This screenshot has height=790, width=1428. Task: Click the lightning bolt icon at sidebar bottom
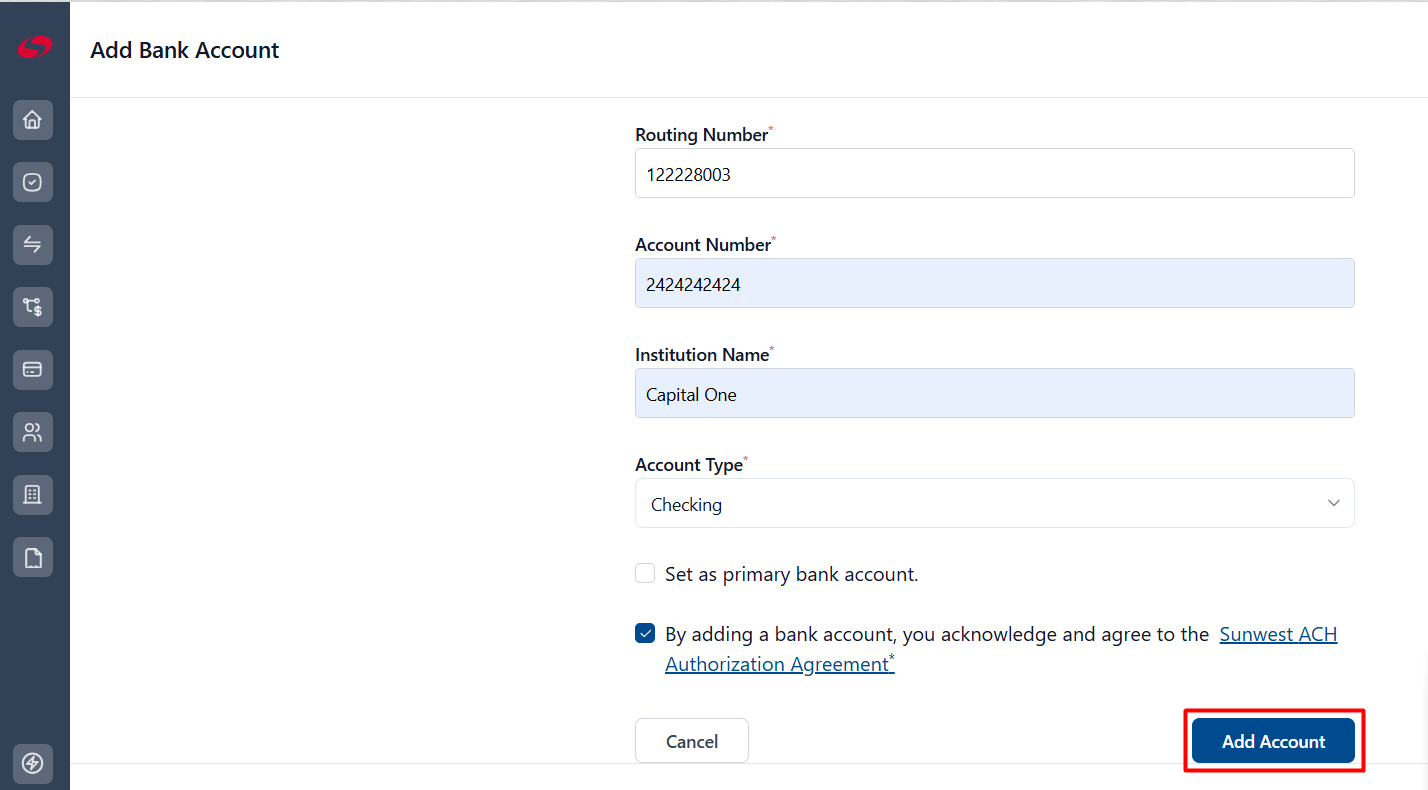[33, 764]
